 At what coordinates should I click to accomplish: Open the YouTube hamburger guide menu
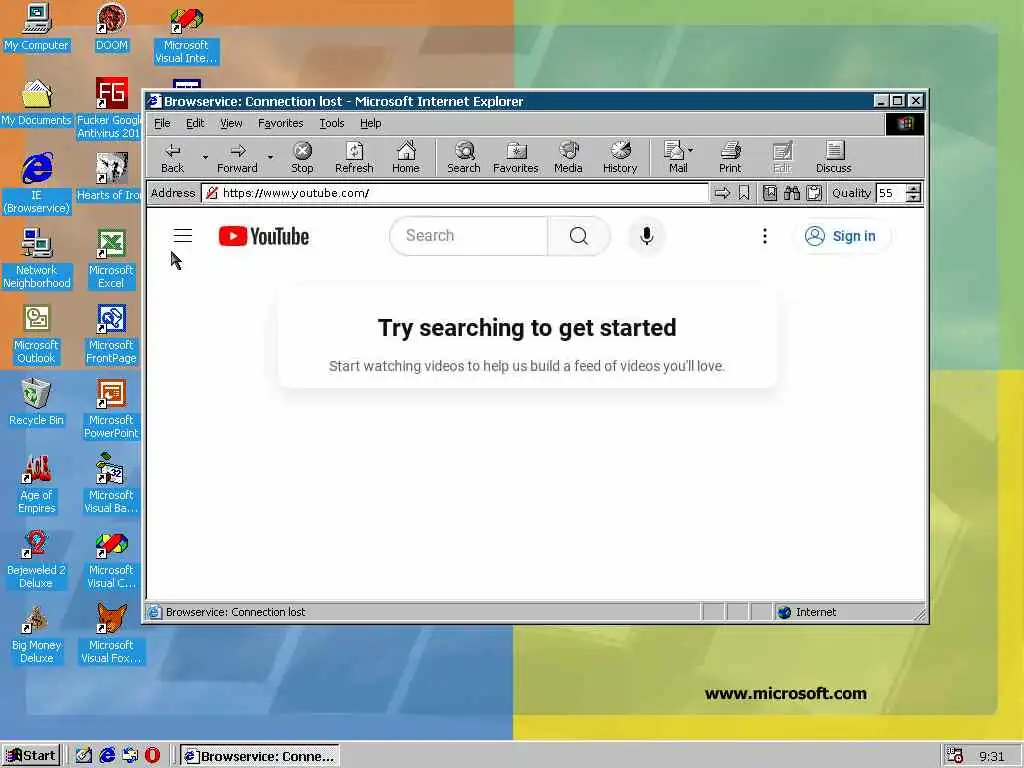(183, 236)
